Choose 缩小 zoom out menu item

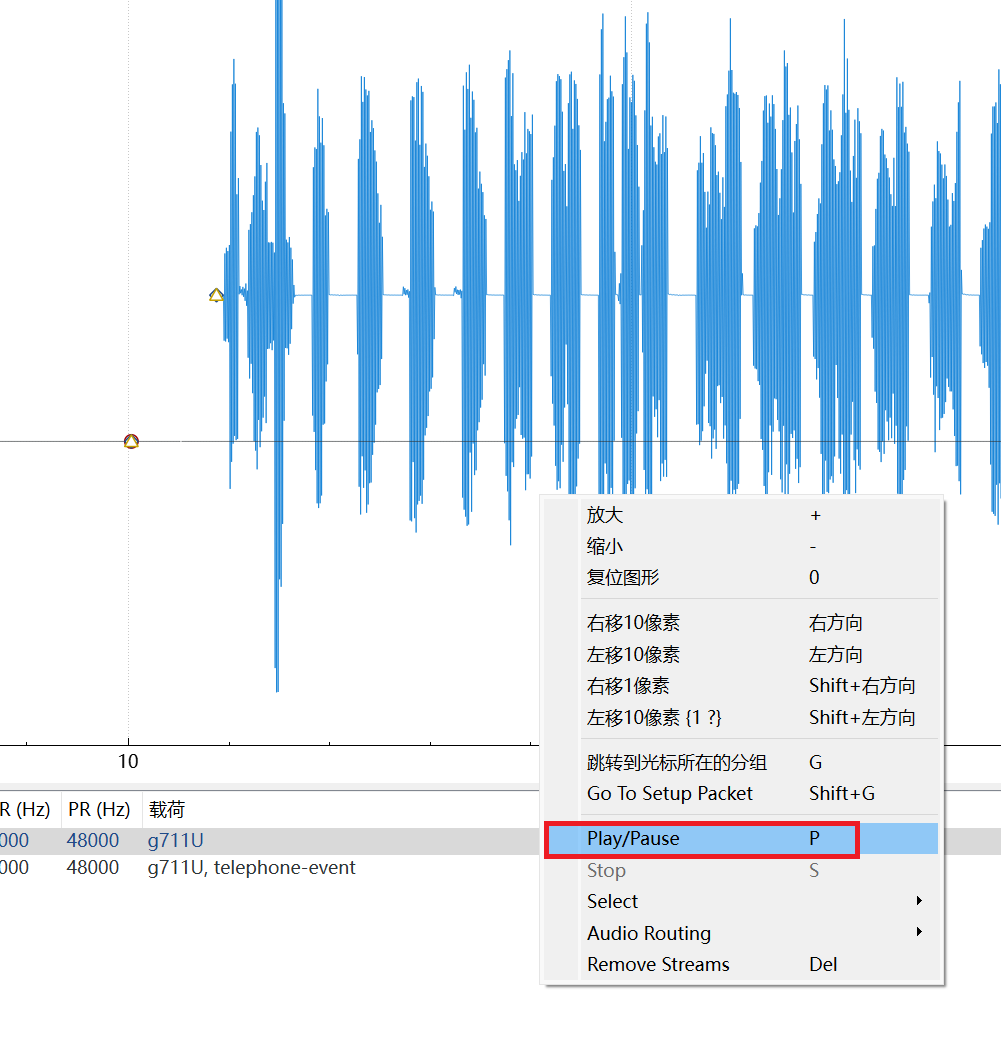tap(742, 546)
